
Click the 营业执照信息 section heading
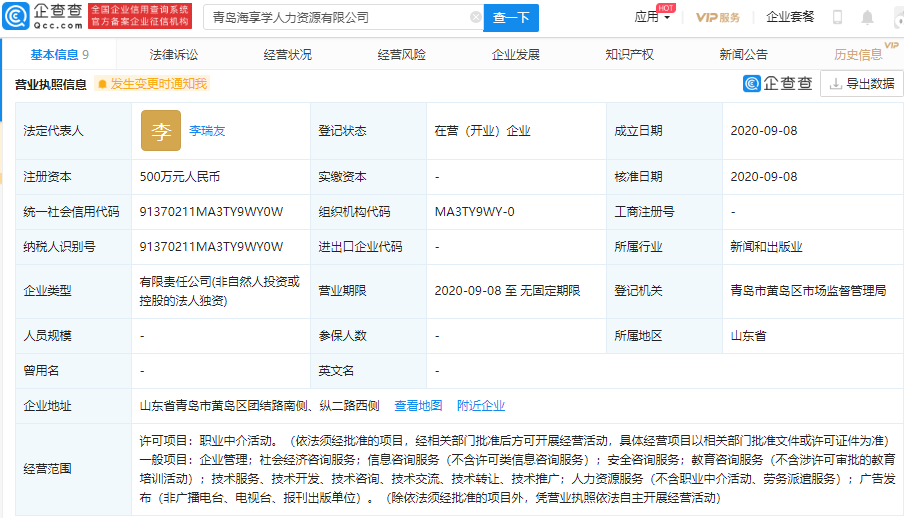(x=51, y=85)
